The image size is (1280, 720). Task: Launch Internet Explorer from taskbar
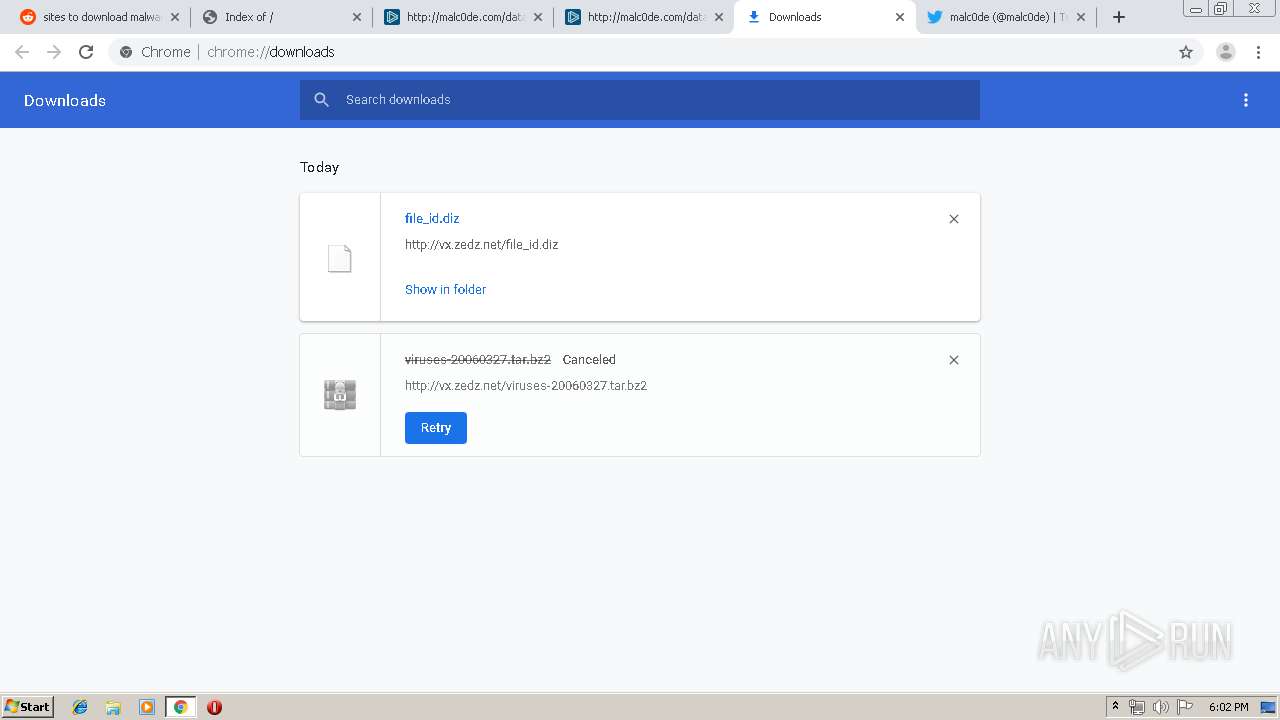[x=80, y=707]
